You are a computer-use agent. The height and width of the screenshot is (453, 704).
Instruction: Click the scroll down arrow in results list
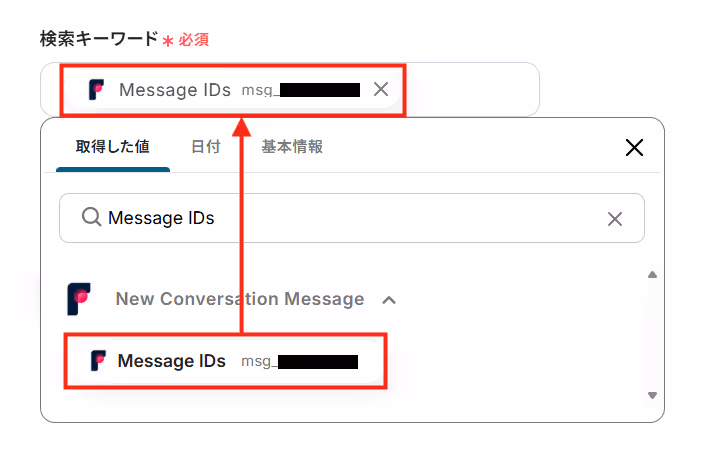652,395
